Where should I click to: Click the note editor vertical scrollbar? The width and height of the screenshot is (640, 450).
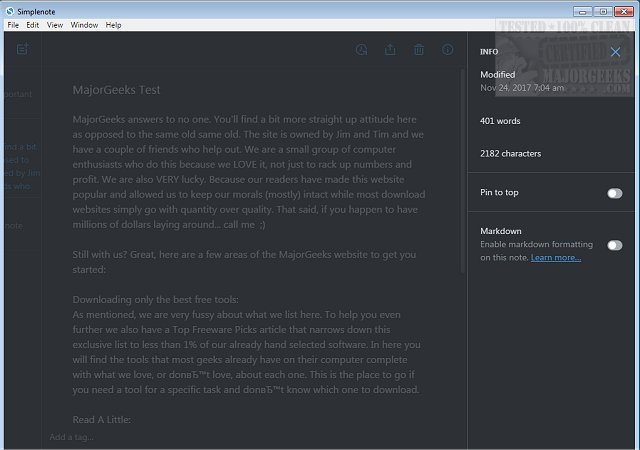coord(462,172)
